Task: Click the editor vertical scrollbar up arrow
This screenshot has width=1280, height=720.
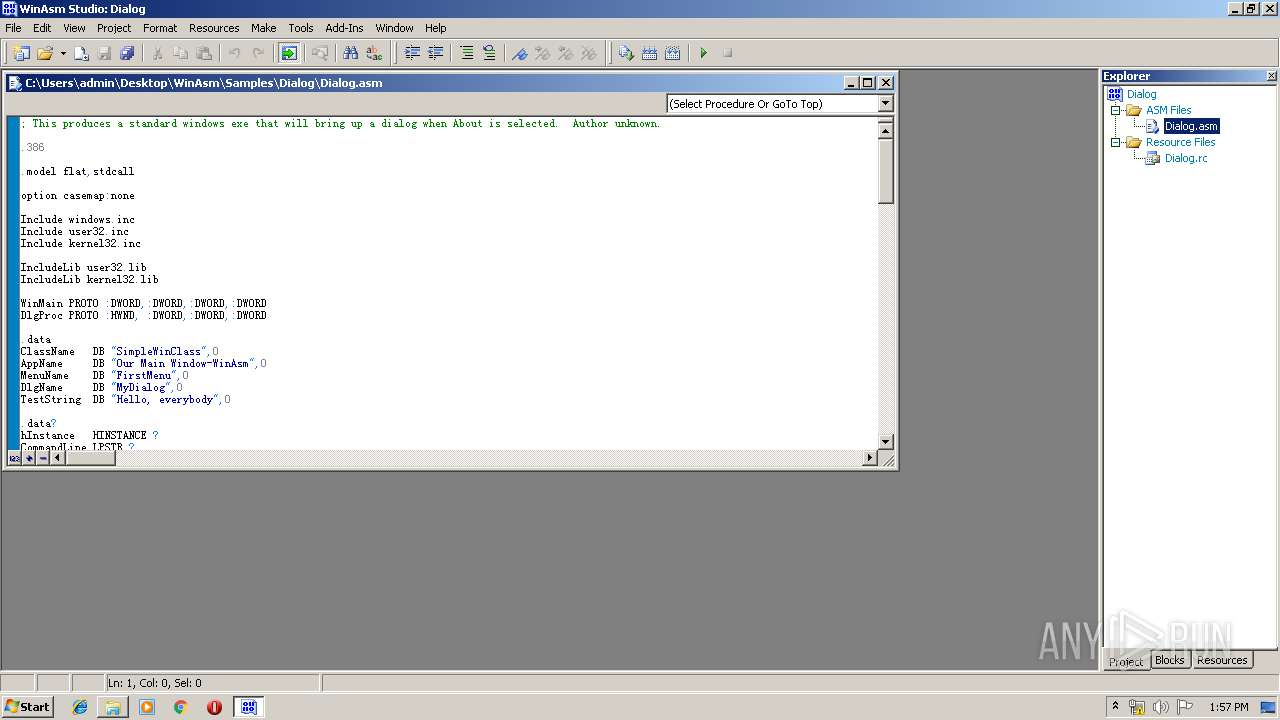Action: point(885,129)
